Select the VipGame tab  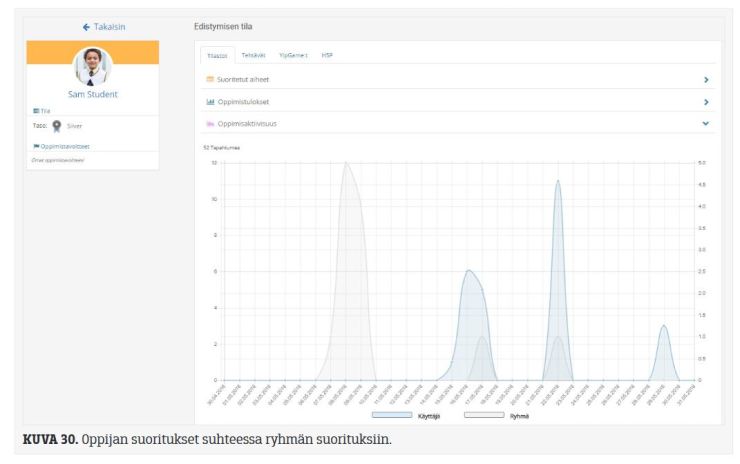(292, 55)
